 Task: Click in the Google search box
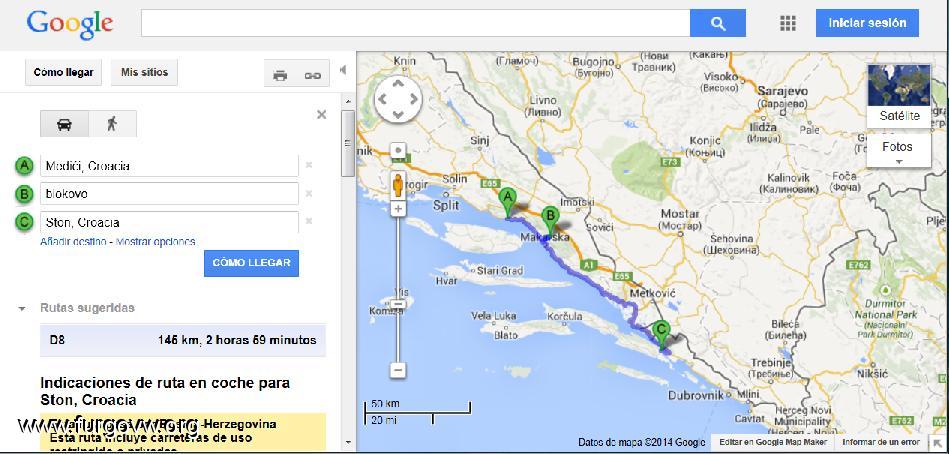pos(415,24)
